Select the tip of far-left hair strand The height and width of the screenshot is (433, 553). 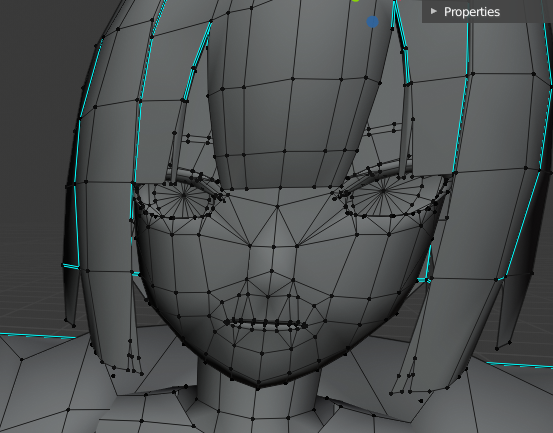tap(74, 326)
